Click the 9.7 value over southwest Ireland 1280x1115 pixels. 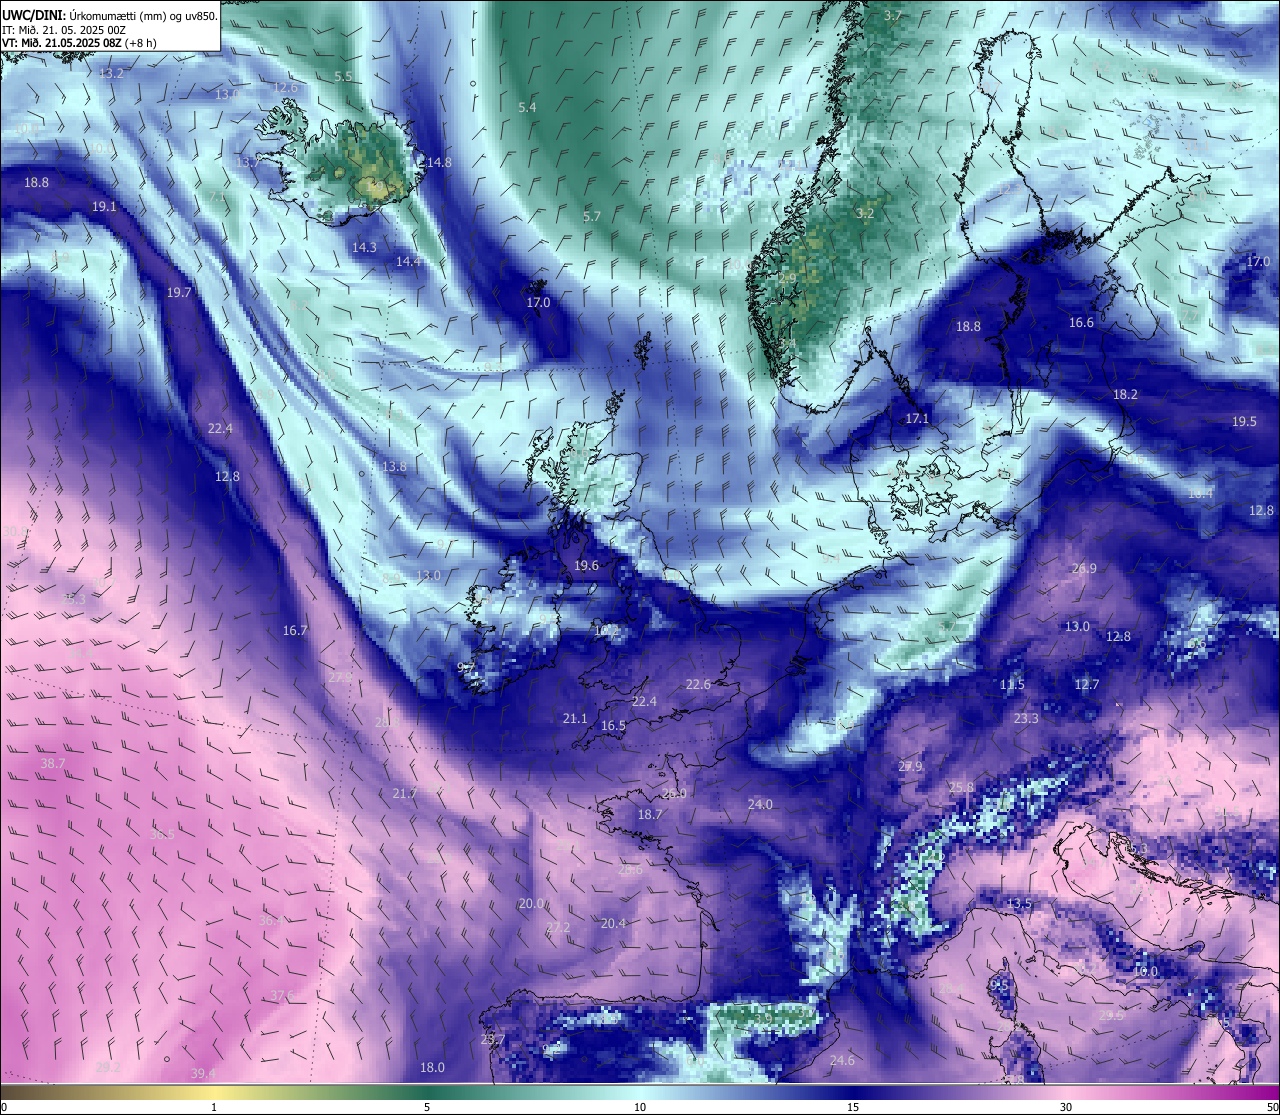tap(466, 667)
